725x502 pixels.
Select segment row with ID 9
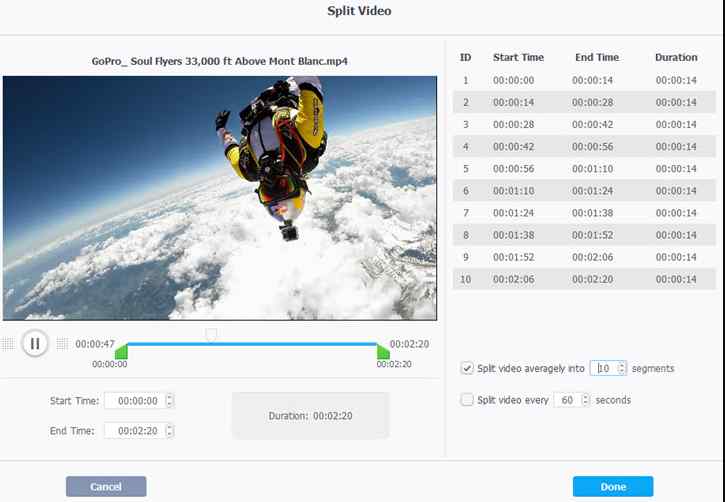tap(584, 257)
